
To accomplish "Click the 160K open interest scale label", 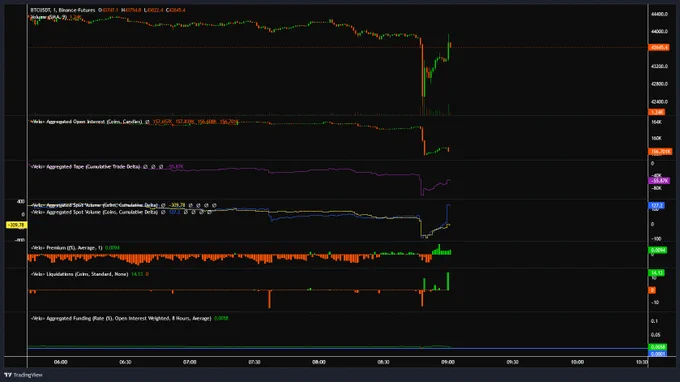I will 657,138.
